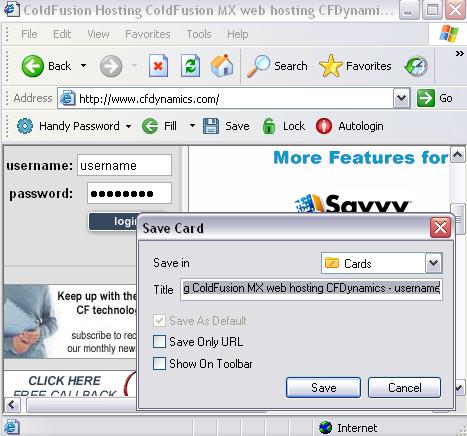467x436 pixels.
Task: Click the page icon in the address bar
Action: pos(67,99)
